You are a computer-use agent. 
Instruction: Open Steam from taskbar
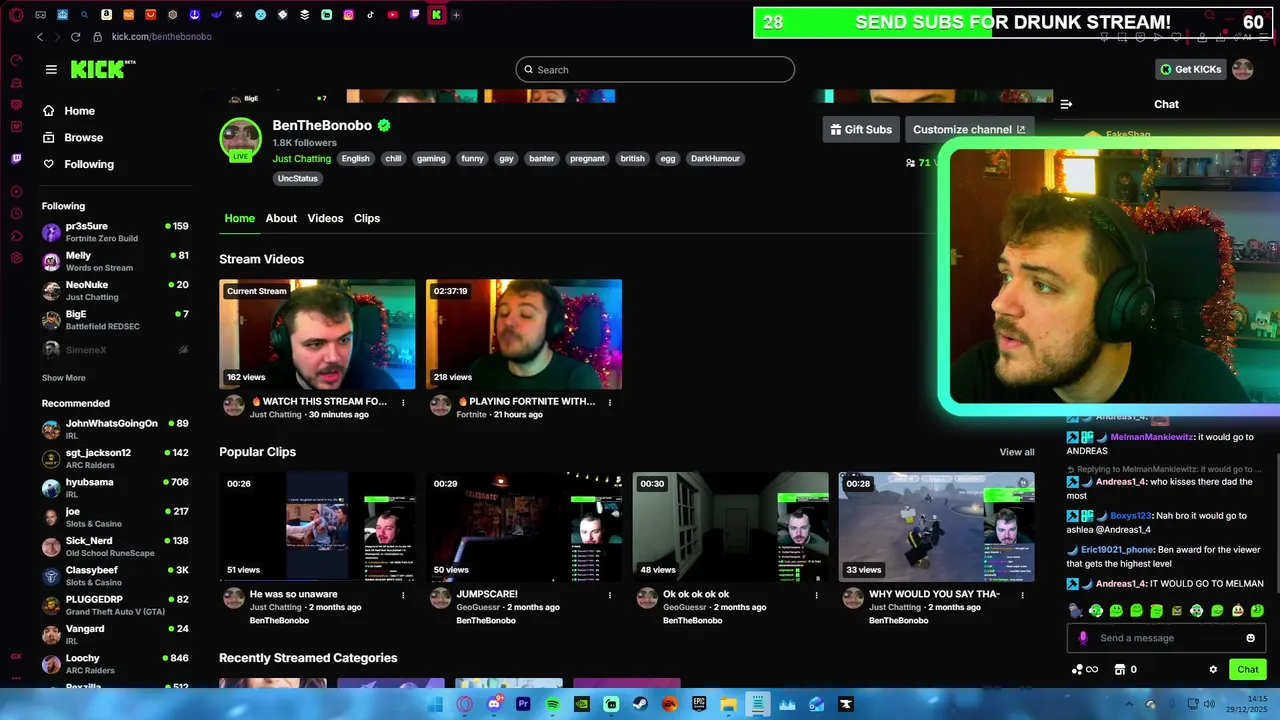coord(640,704)
